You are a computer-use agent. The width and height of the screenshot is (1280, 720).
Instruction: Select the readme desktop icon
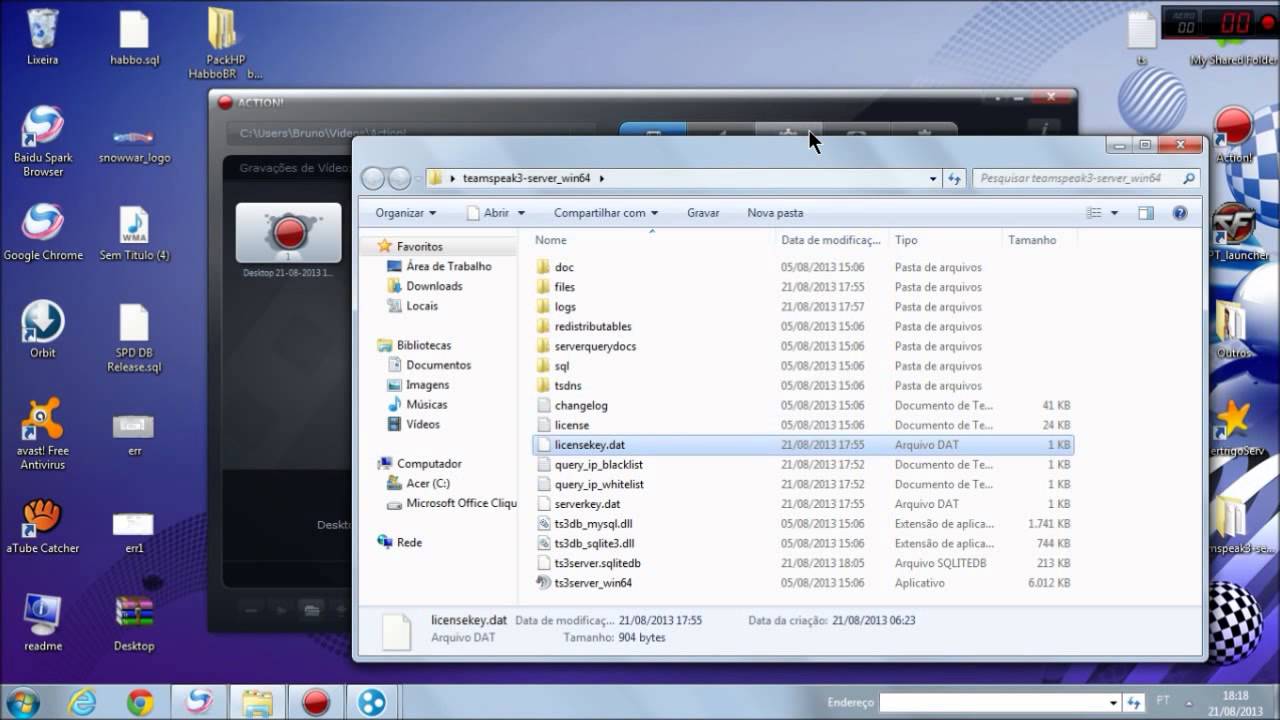pos(43,622)
